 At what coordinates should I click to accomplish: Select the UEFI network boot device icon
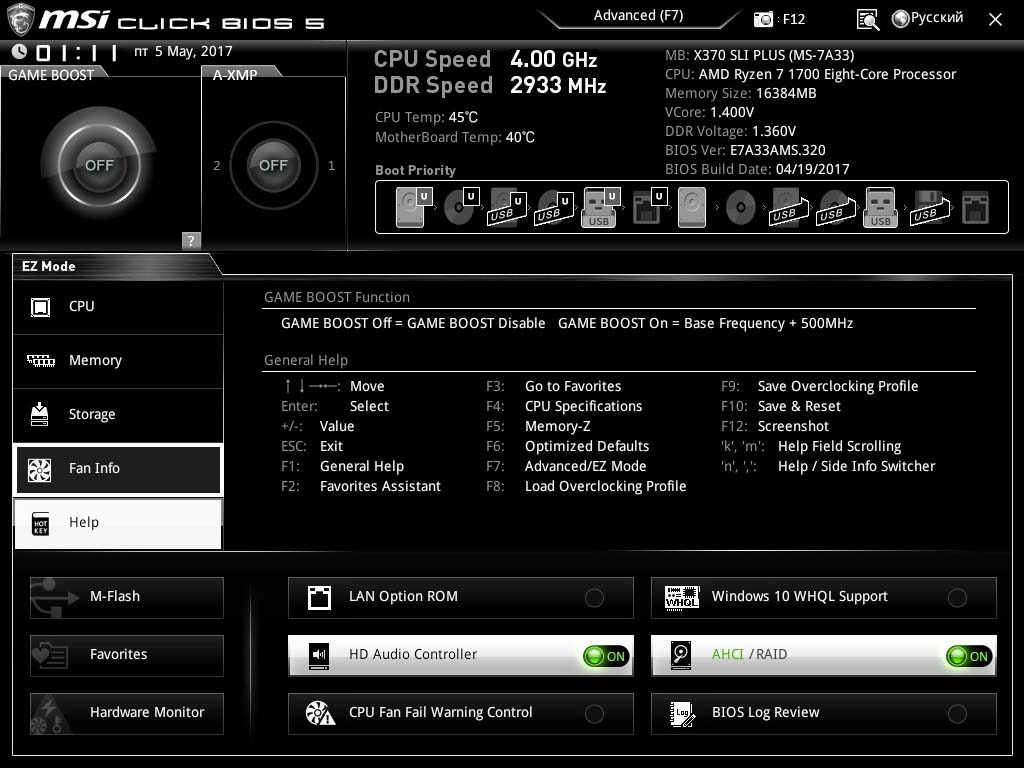tap(649, 207)
